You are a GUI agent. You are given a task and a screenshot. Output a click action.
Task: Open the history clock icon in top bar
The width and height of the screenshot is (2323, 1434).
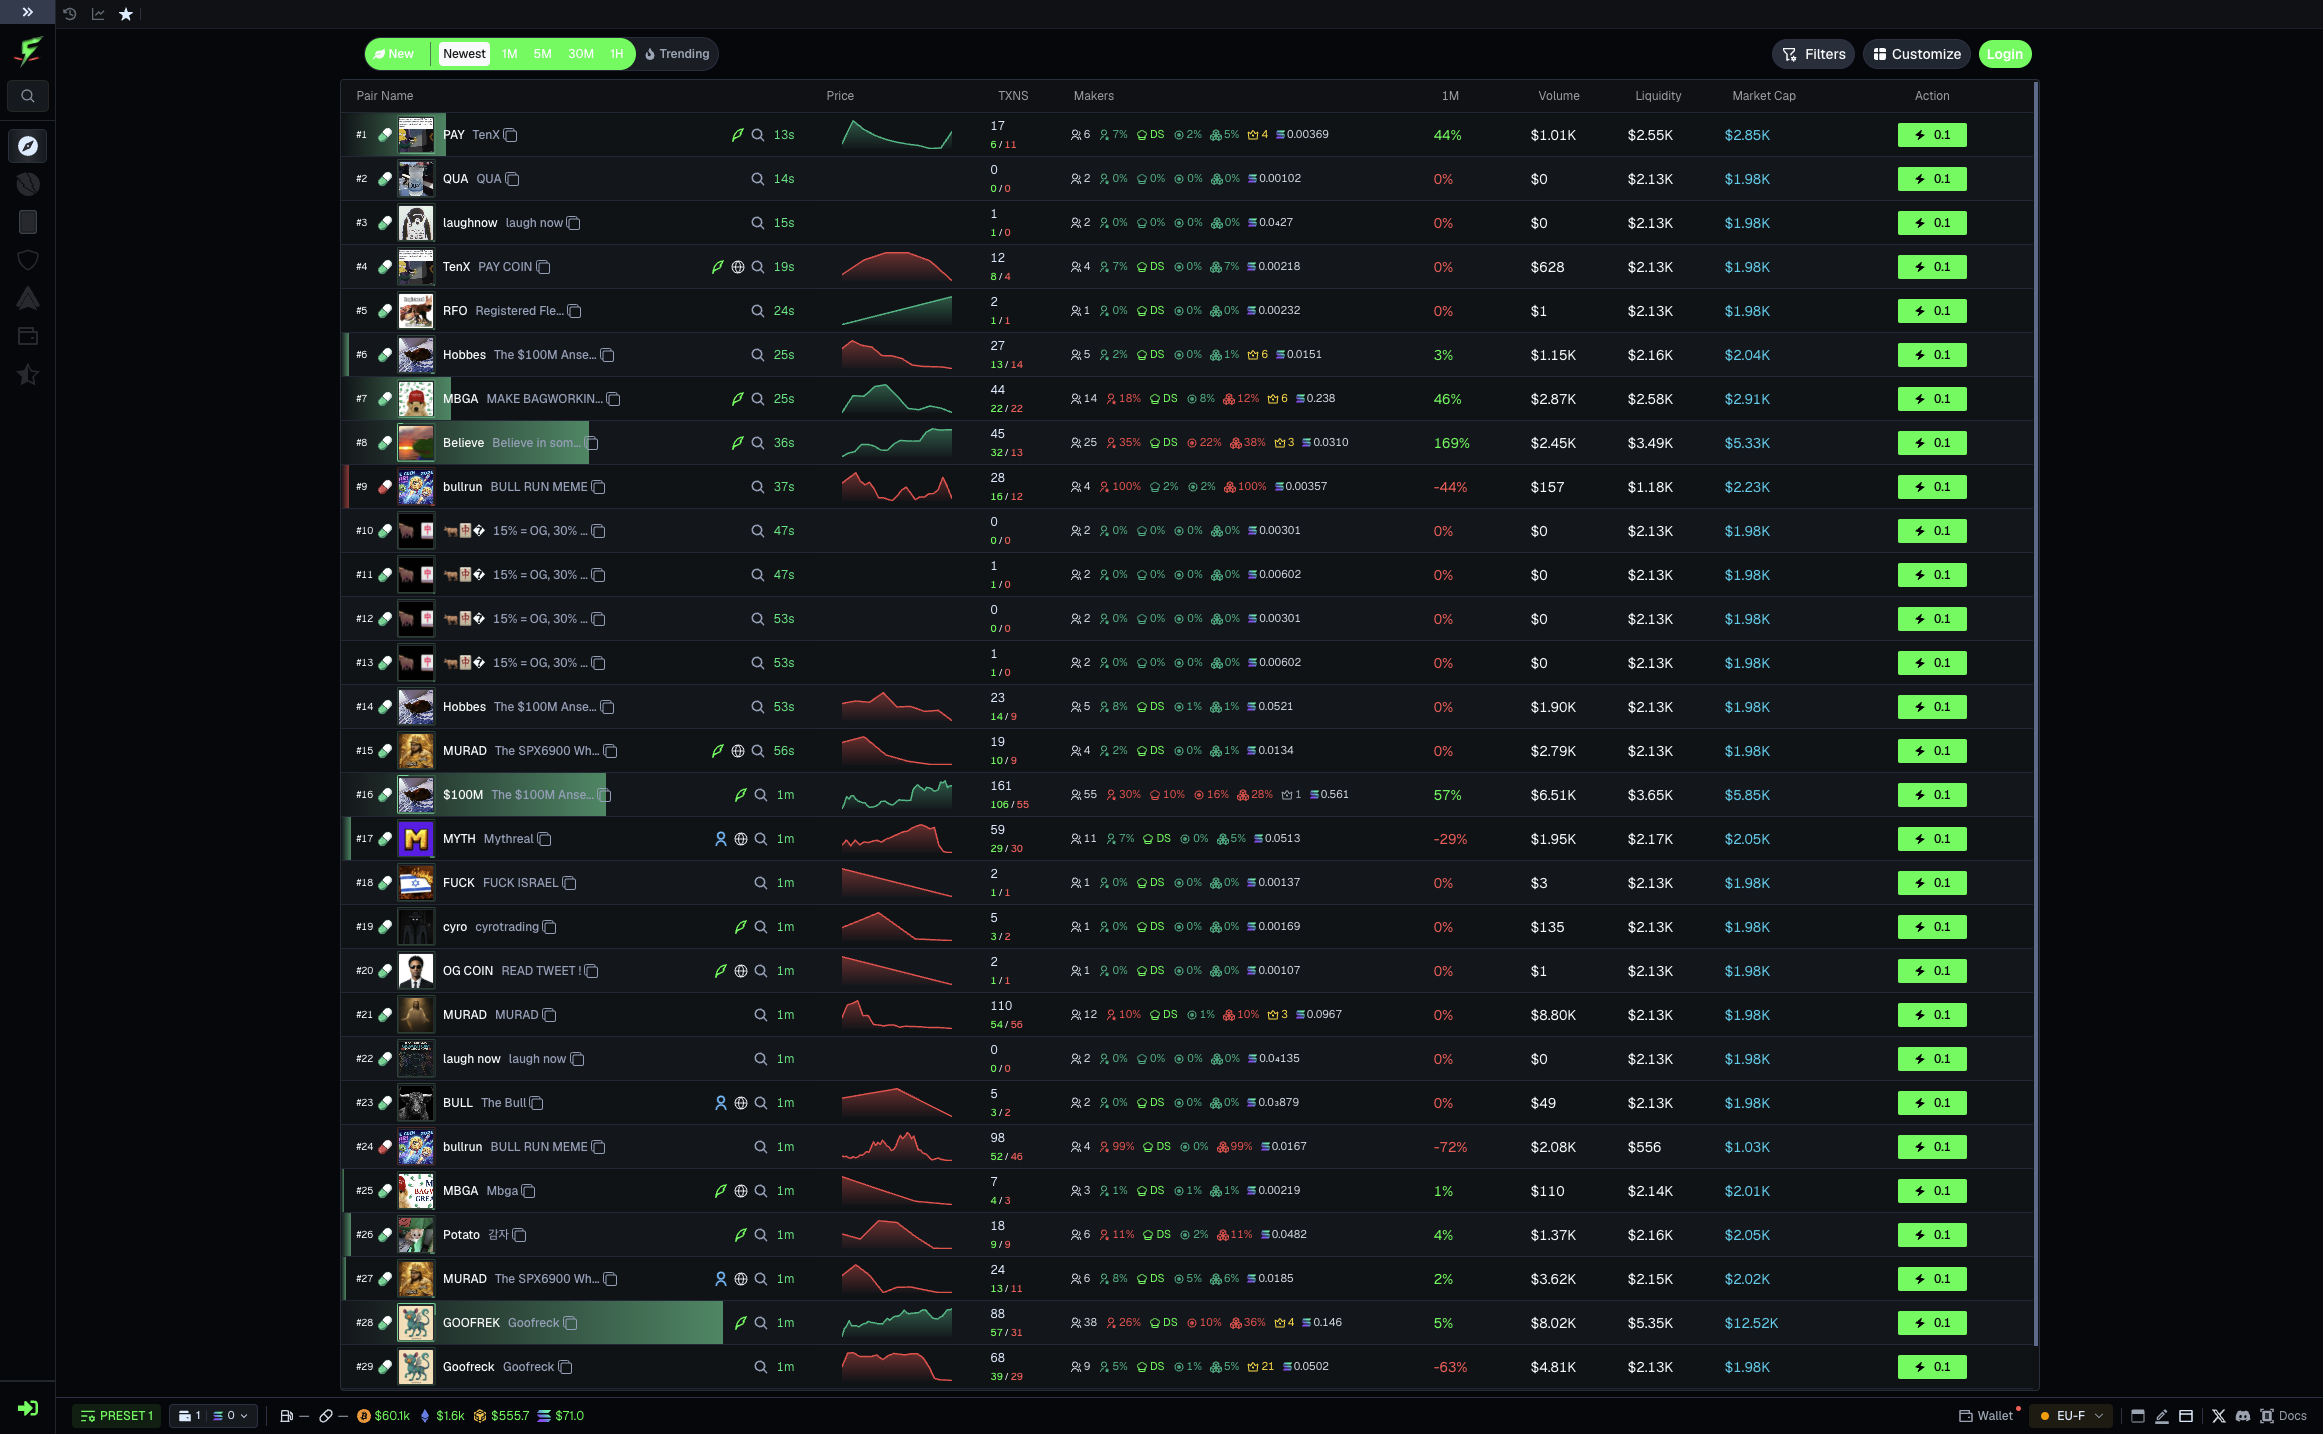coord(69,14)
